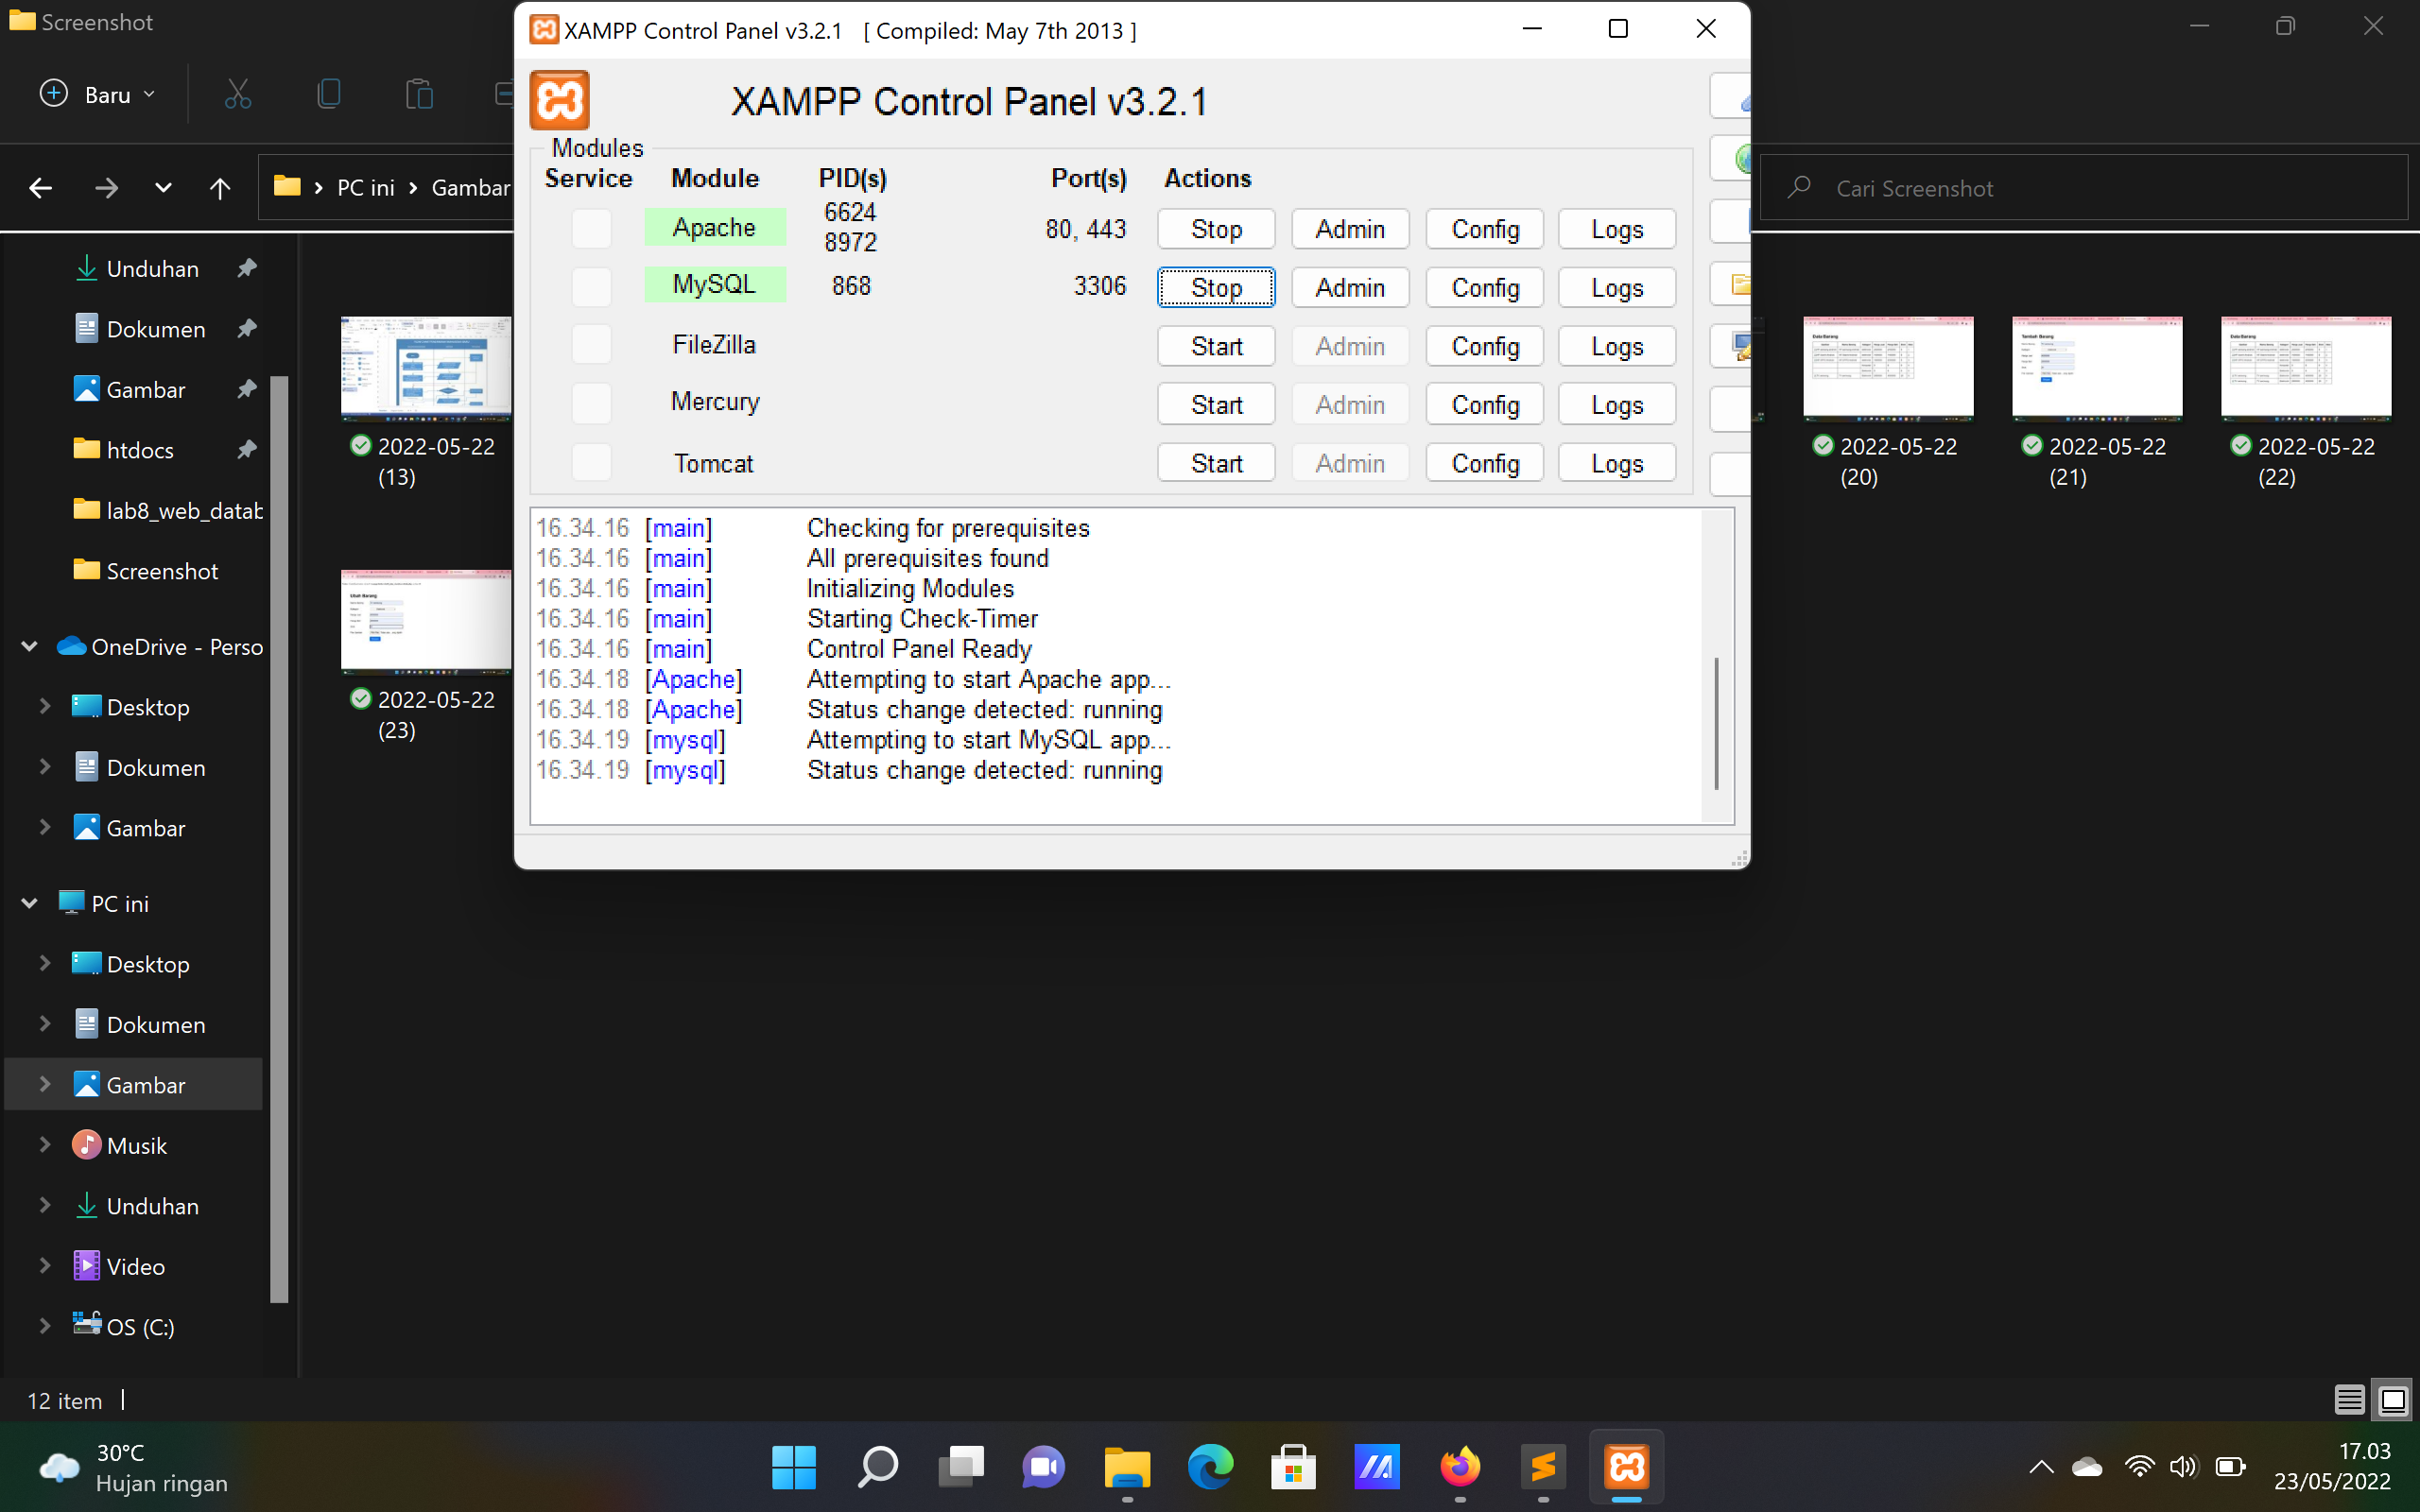Viewport: 2420px width, 1512px height.
Task: Switch to details view in status bar
Action: coord(2348,1400)
